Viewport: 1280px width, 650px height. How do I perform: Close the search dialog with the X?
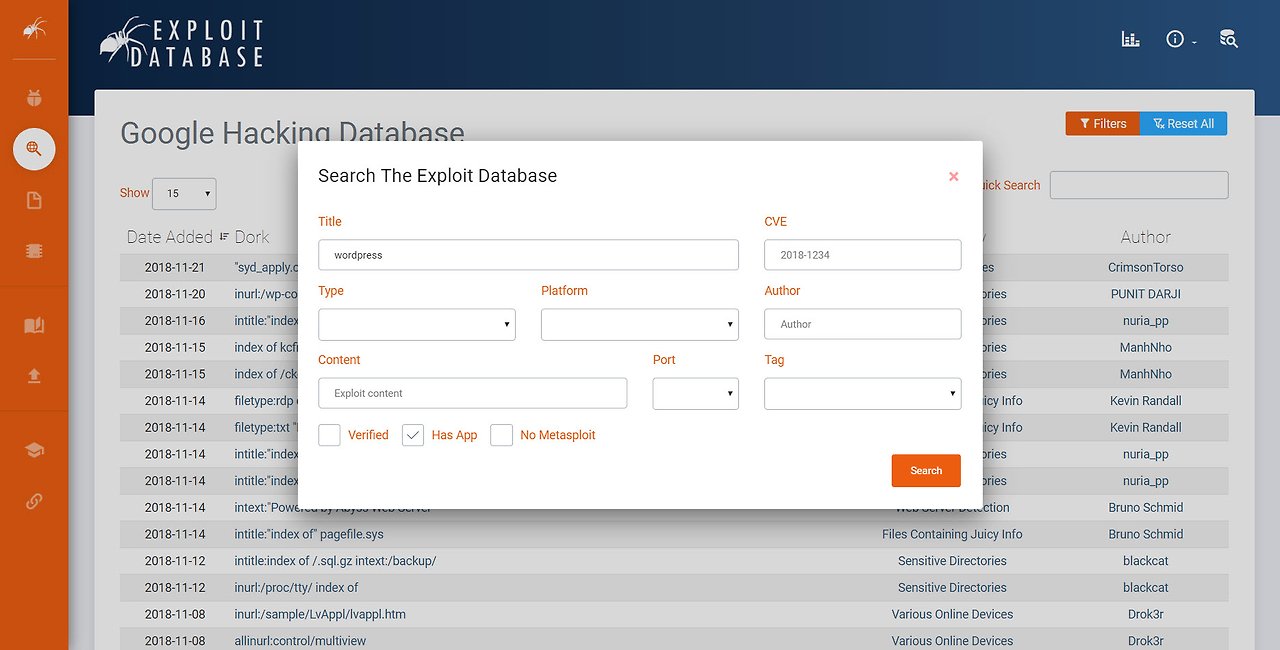(x=954, y=176)
